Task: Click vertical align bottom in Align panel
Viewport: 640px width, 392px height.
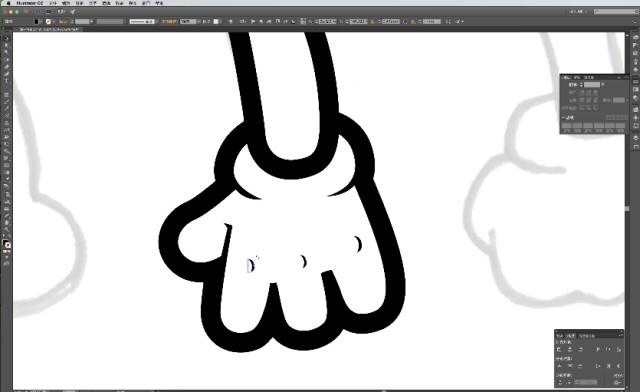Action: pyautogui.click(x=619, y=350)
